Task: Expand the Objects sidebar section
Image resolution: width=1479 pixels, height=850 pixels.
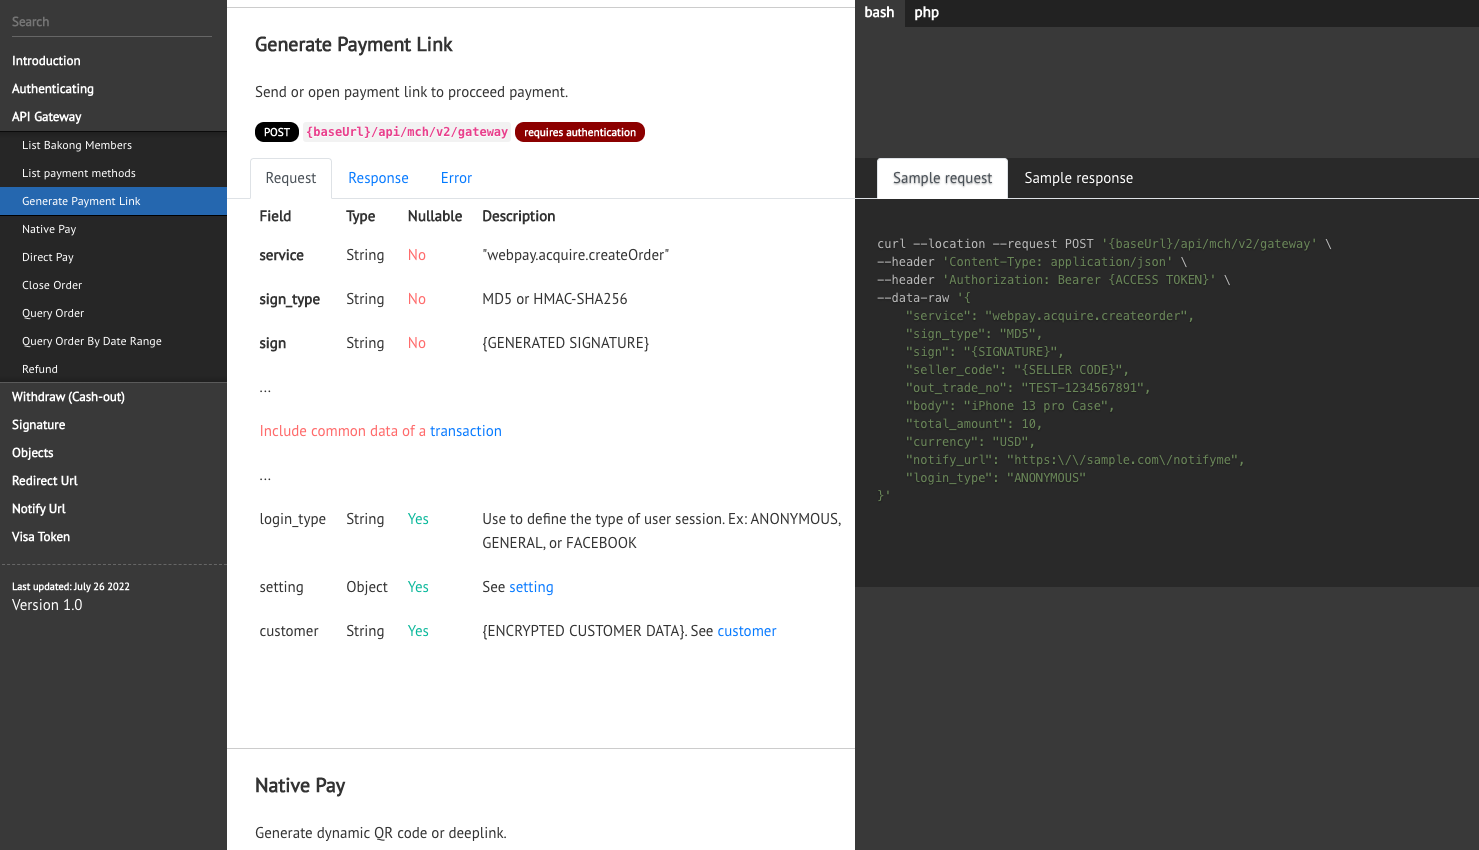Action: tap(33, 453)
